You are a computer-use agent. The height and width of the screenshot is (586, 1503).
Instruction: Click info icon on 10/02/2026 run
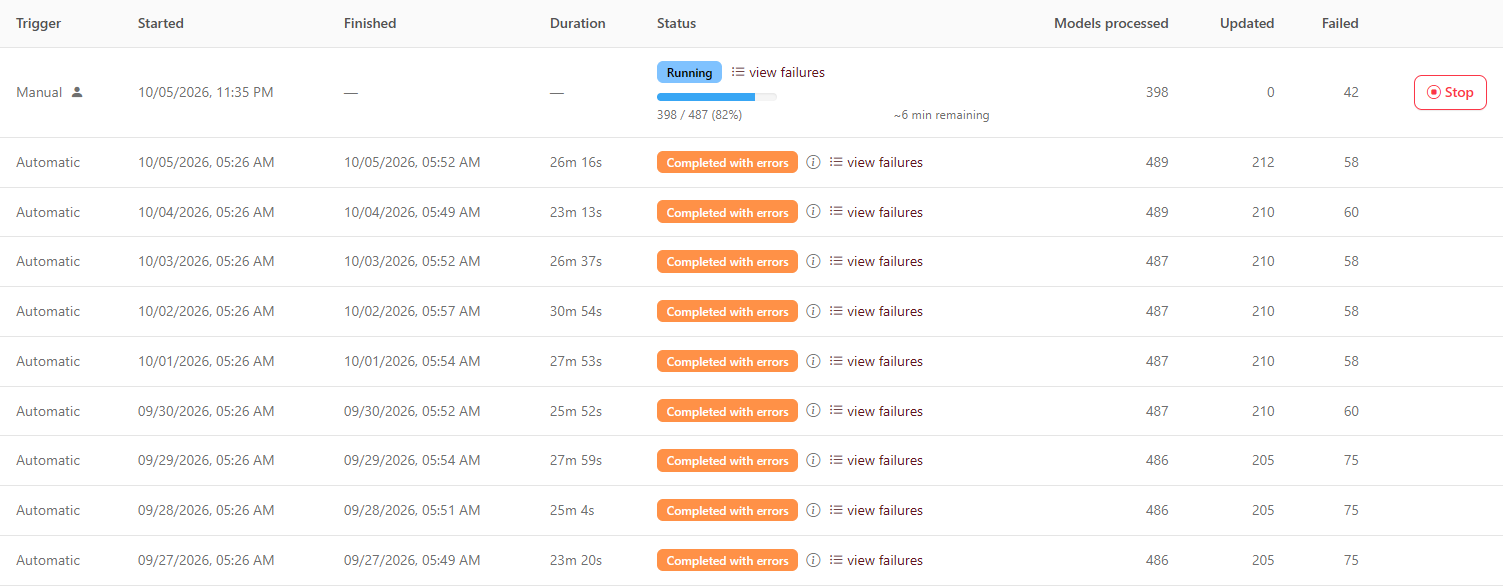[813, 311]
